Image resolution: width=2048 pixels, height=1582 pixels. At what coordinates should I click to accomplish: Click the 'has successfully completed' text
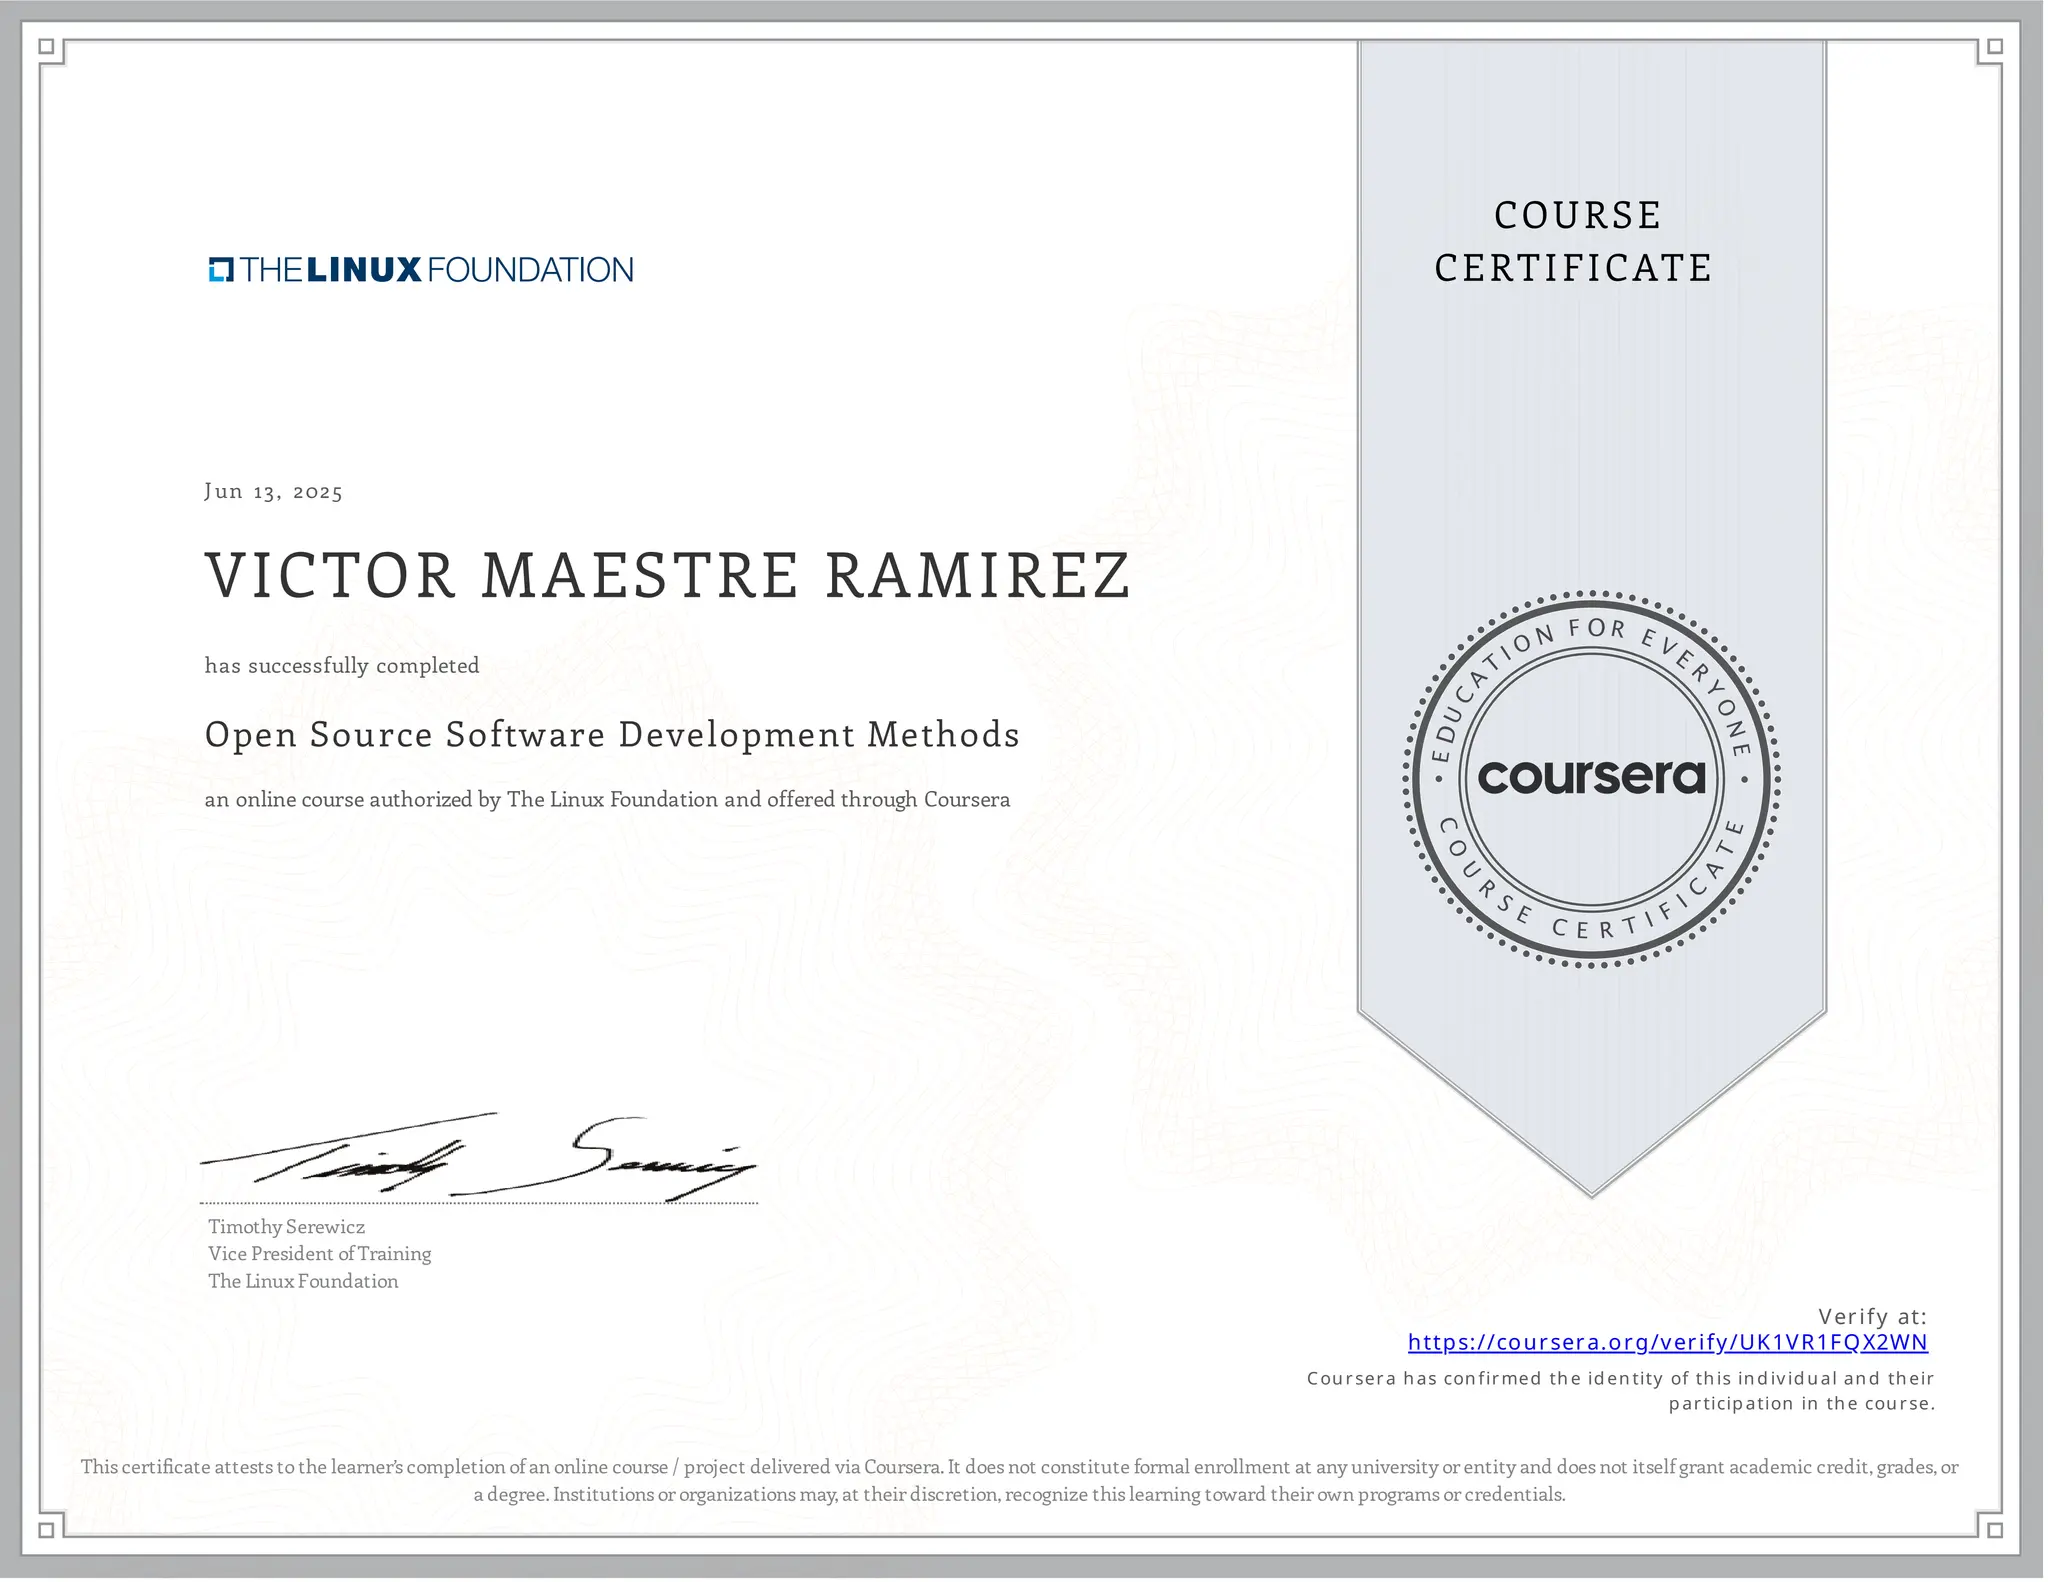(x=342, y=666)
